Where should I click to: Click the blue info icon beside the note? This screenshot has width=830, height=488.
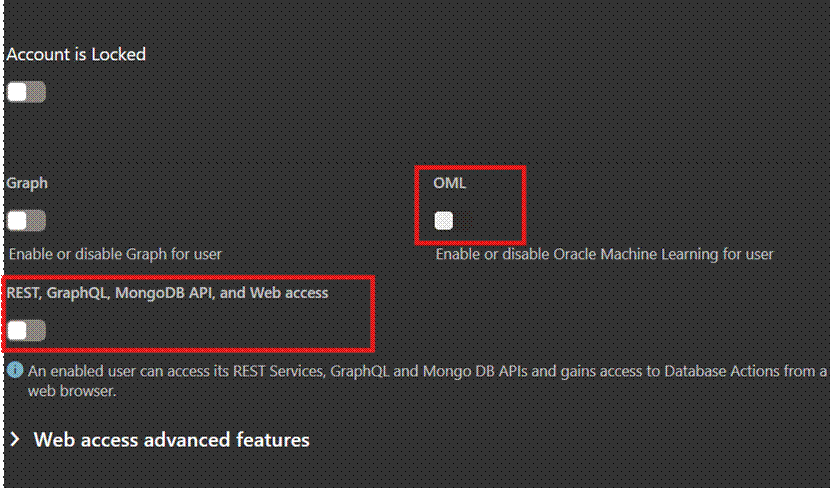15,371
